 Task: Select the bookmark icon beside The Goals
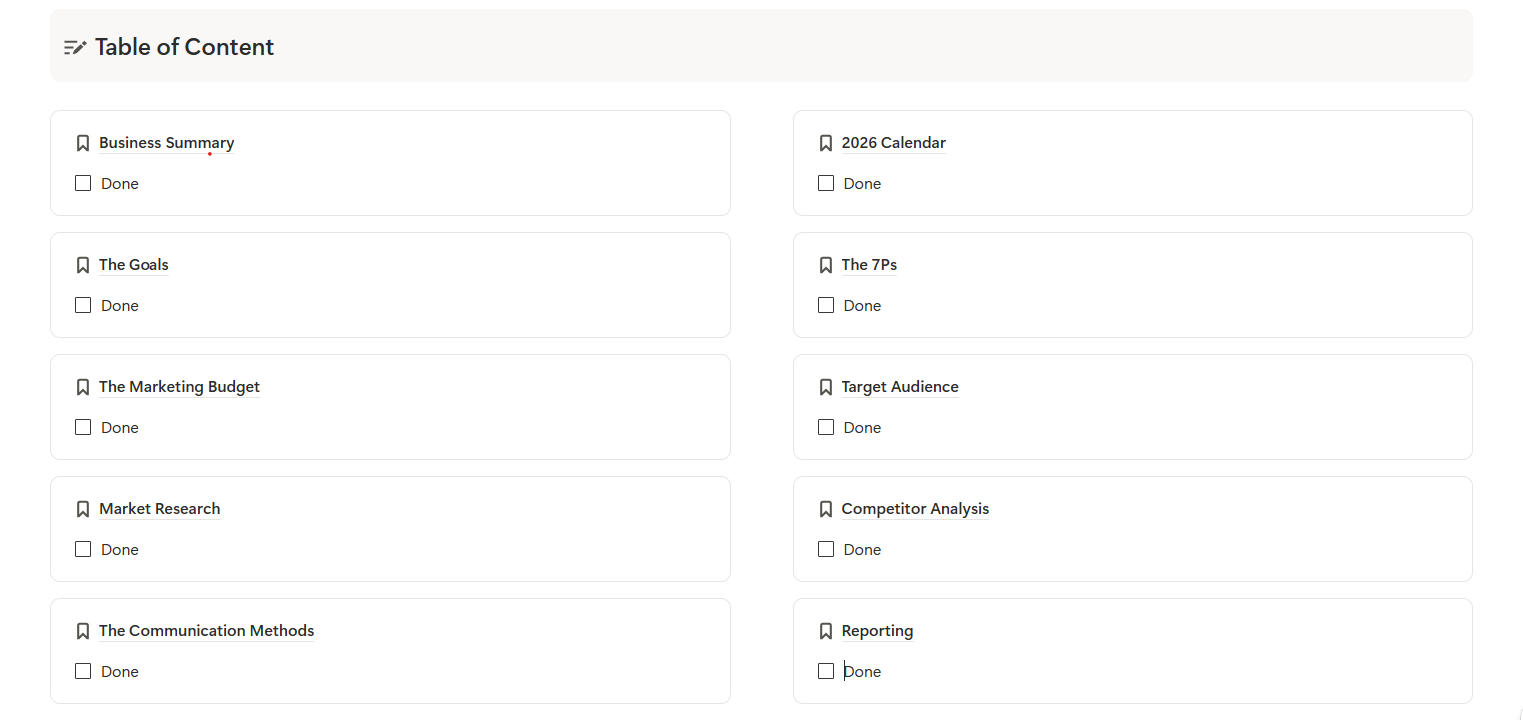click(83, 265)
